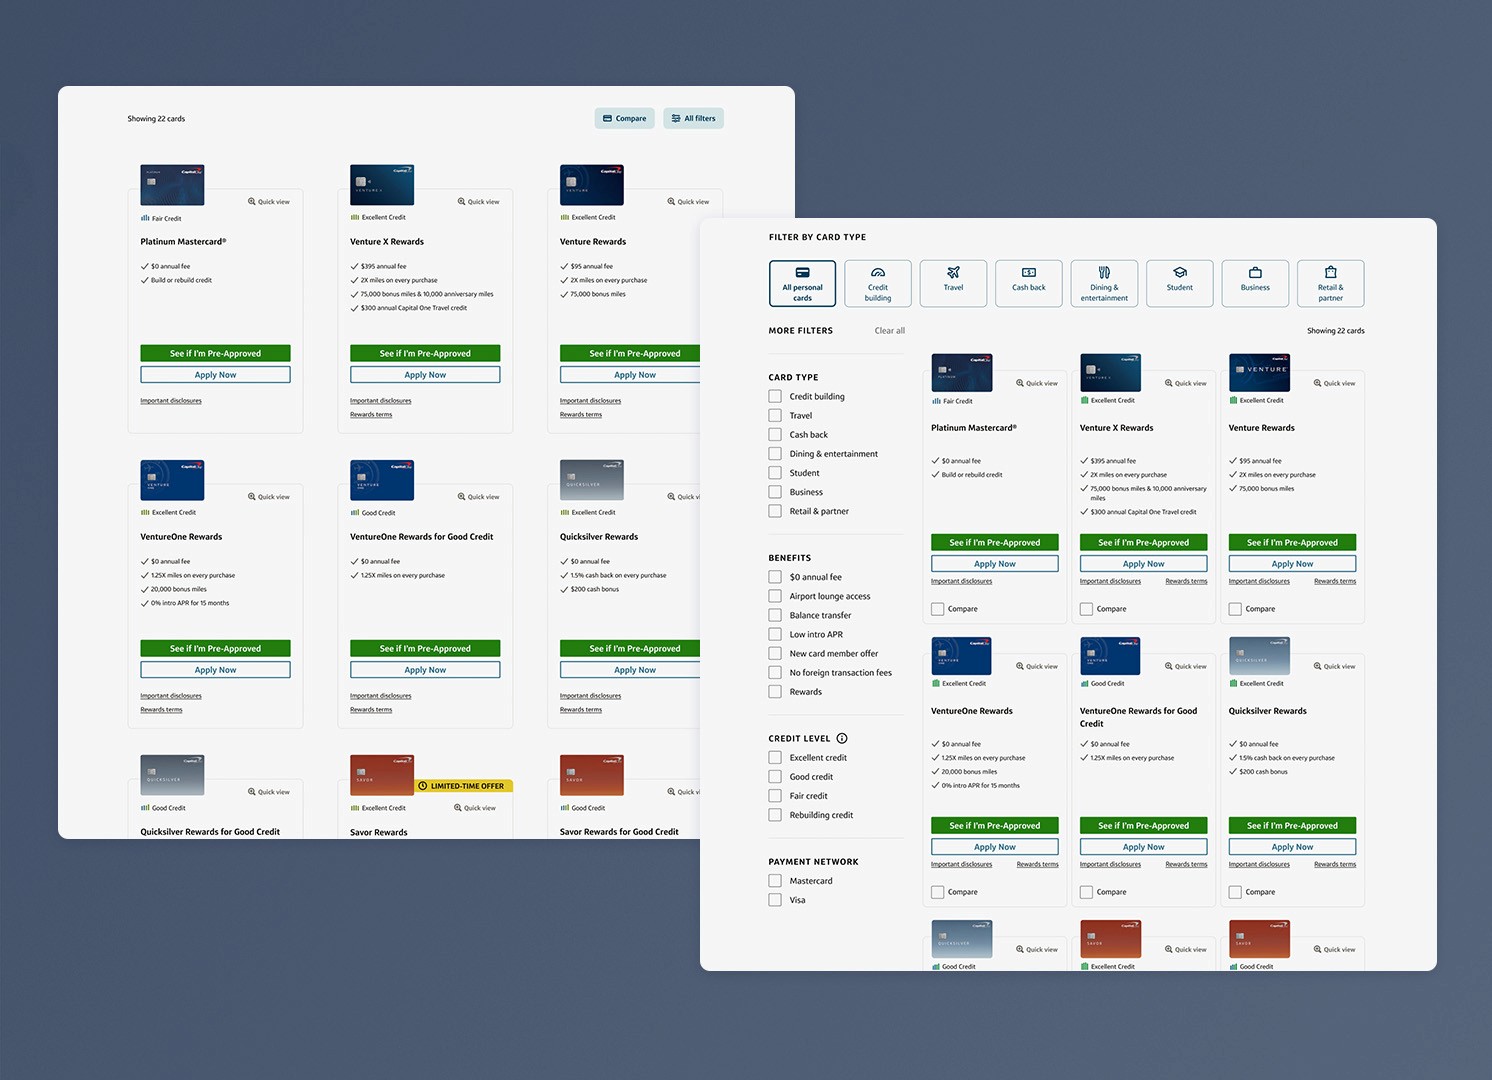The height and width of the screenshot is (1080, 1492).
Task: Tick Compare checkbox under Platinum Mastercard
Action: pyautogui.click(x=937, y=608)
